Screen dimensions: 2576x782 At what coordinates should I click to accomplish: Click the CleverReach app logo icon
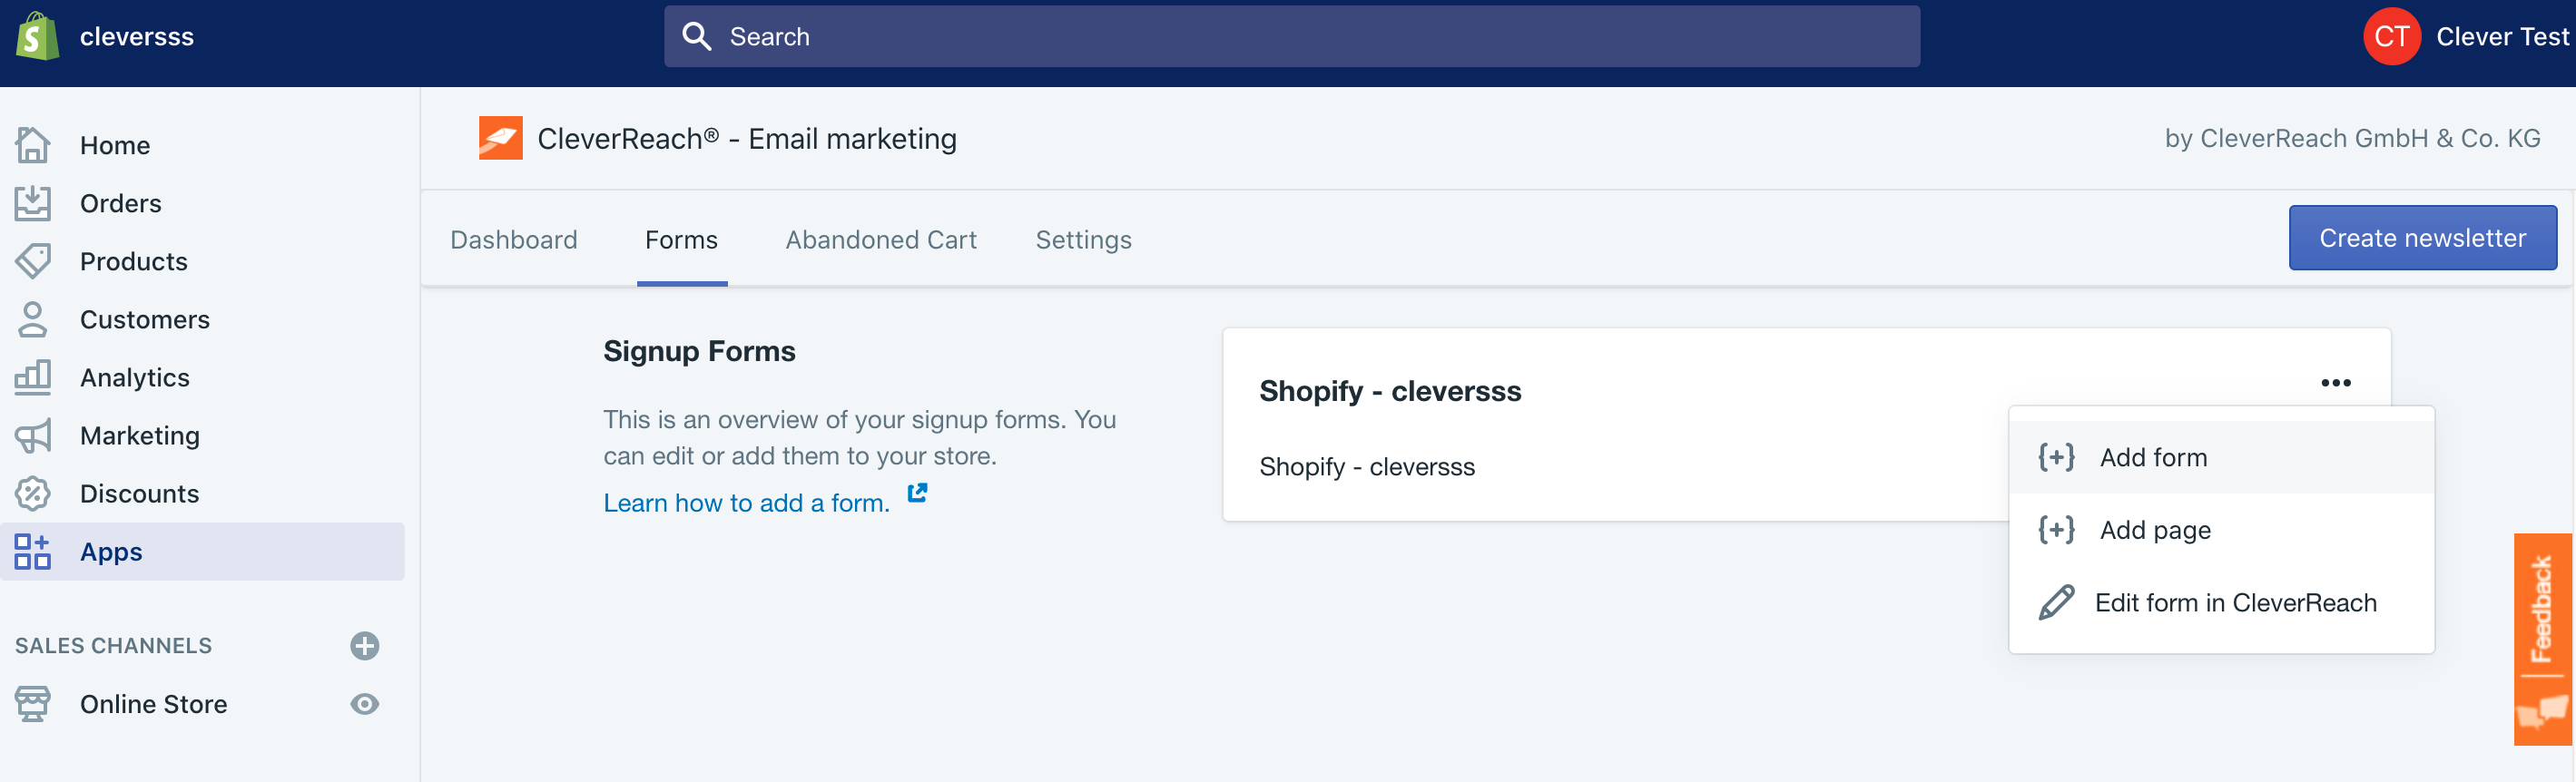coord(500,138)
